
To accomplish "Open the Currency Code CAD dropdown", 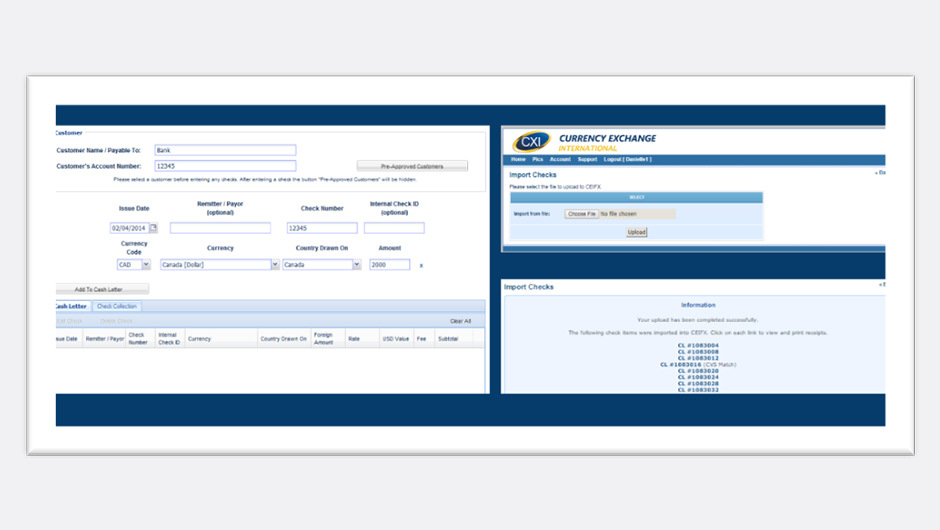I will (x=146, y=264).
